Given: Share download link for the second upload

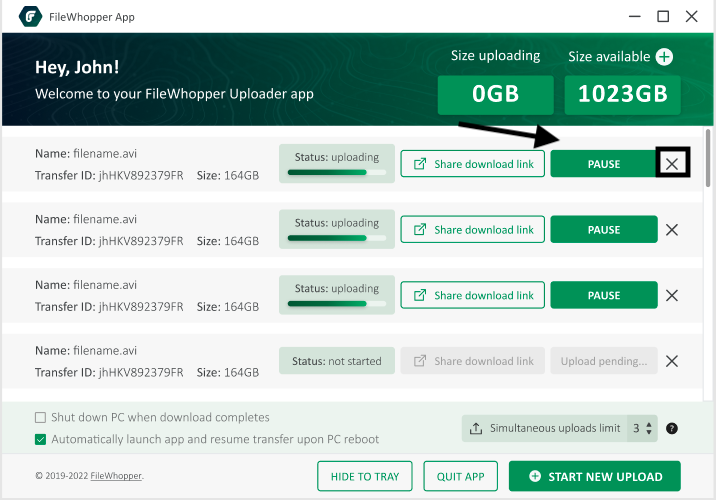Looking at the screenshot, I should coord(473,230).
